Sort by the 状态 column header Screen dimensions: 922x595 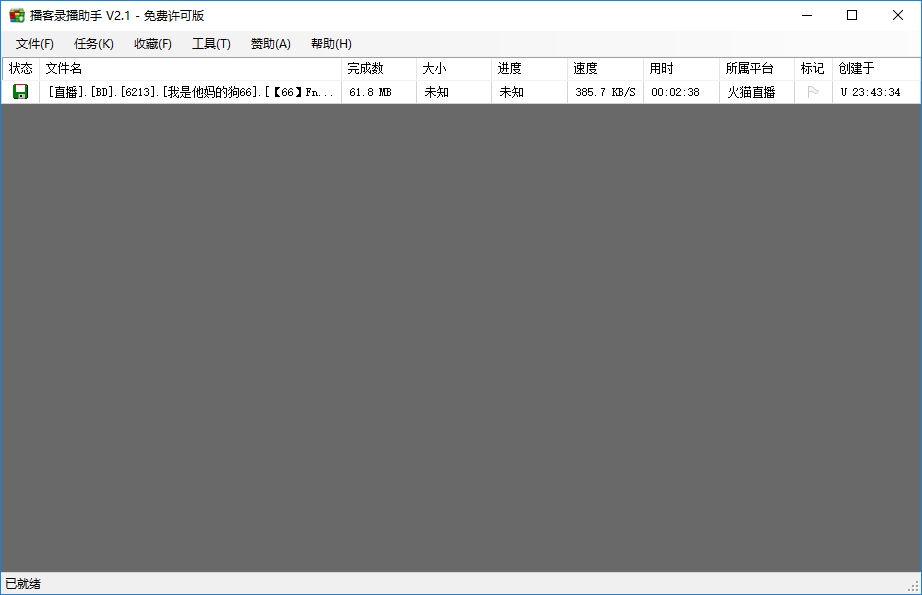[x=21, y=69]
